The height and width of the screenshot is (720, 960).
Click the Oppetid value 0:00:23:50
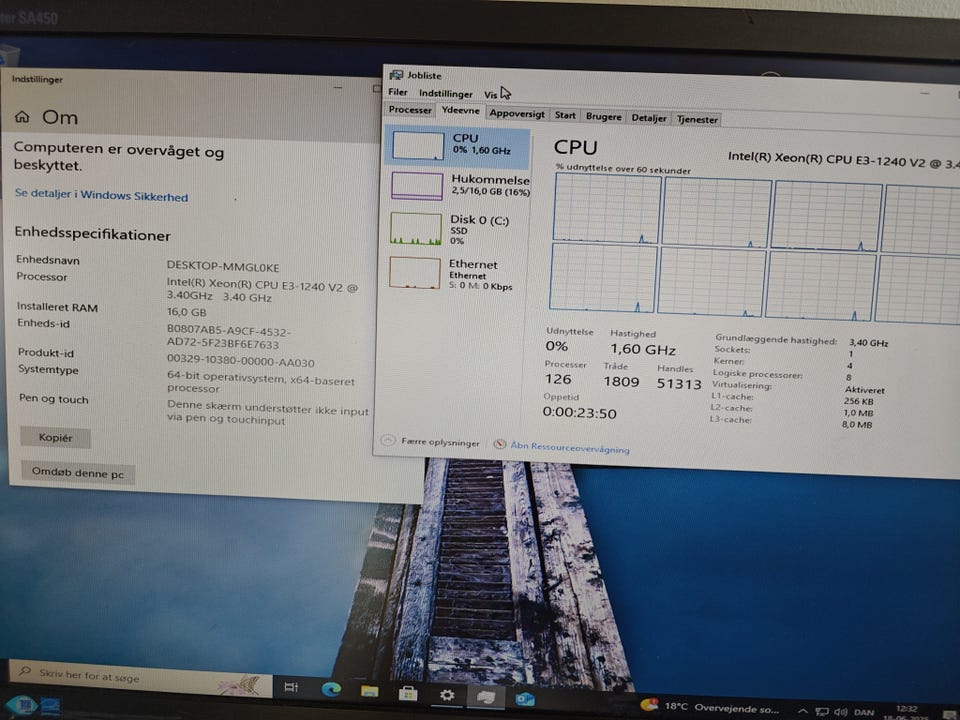pyautogui.click(x=579, y=413)
